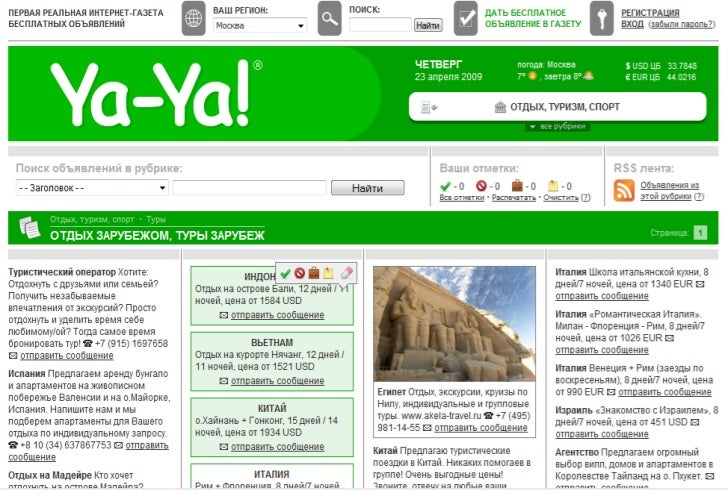Go to Отдых, туризм, спорт breadcrumb
This screenshot has width=728, height=504.
click(x=92, y=220)
